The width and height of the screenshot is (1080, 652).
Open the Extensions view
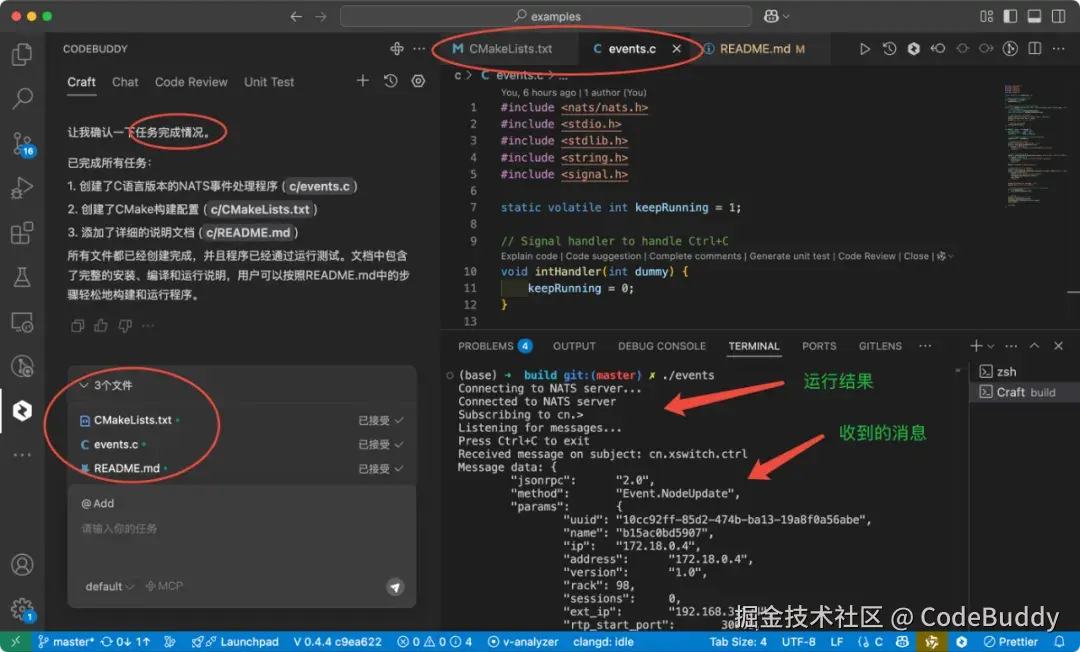22,233
